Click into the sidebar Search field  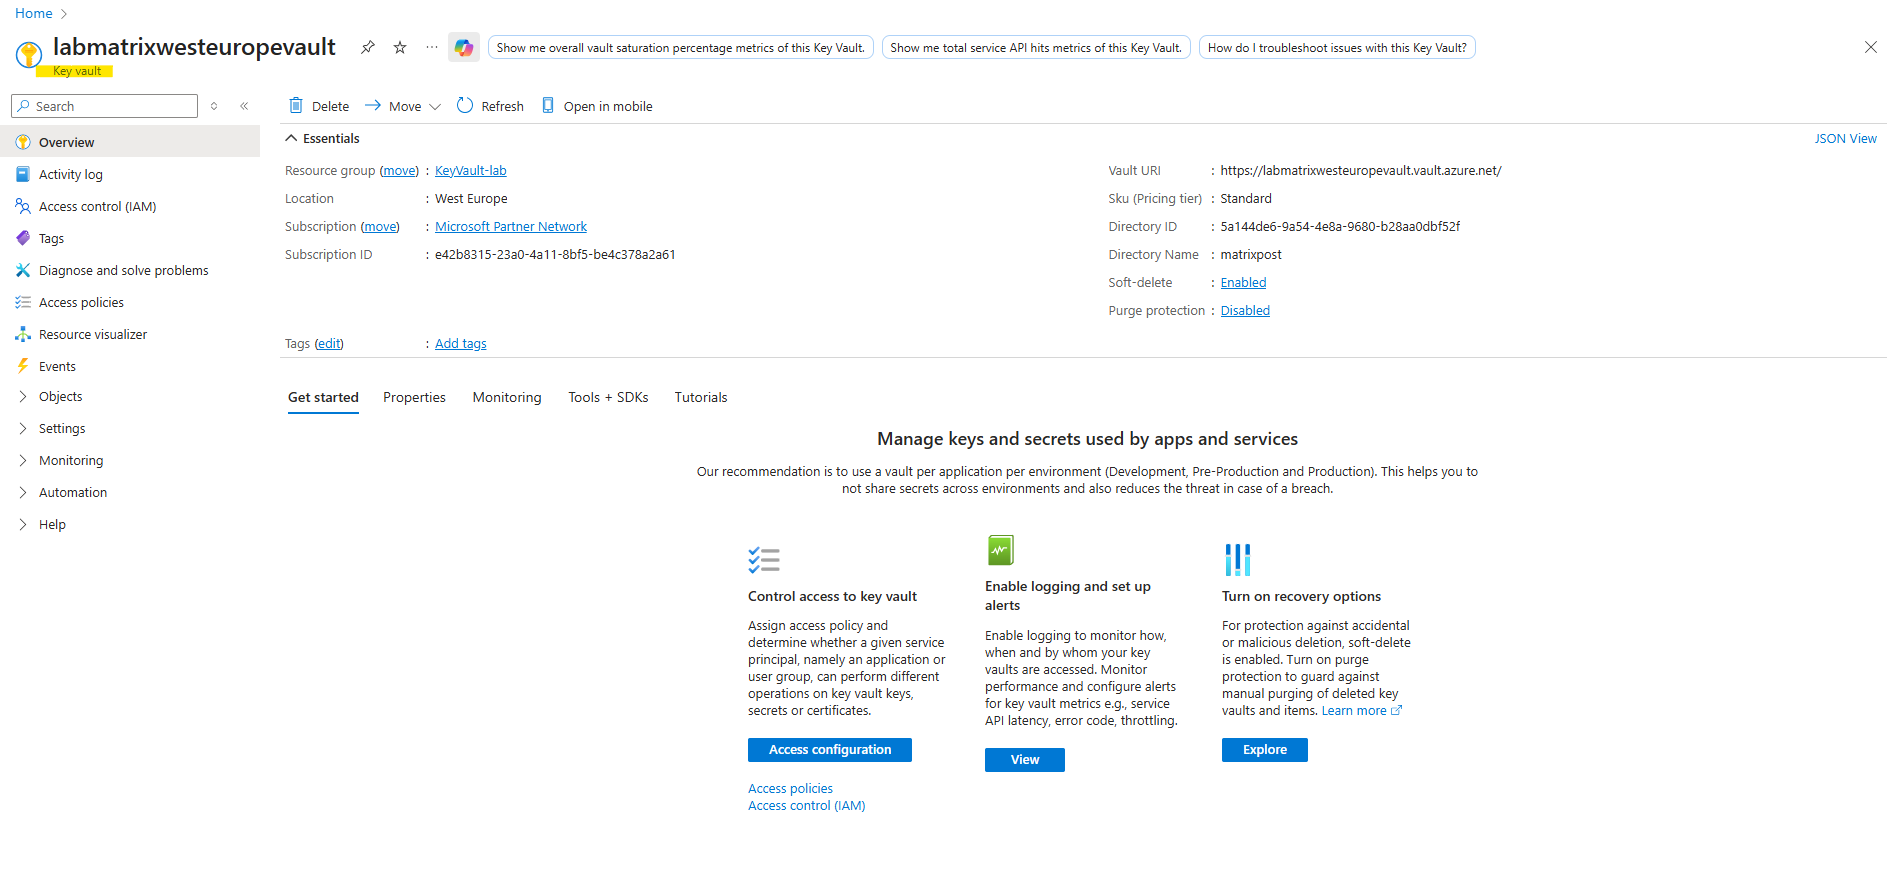tap(105, 106)
